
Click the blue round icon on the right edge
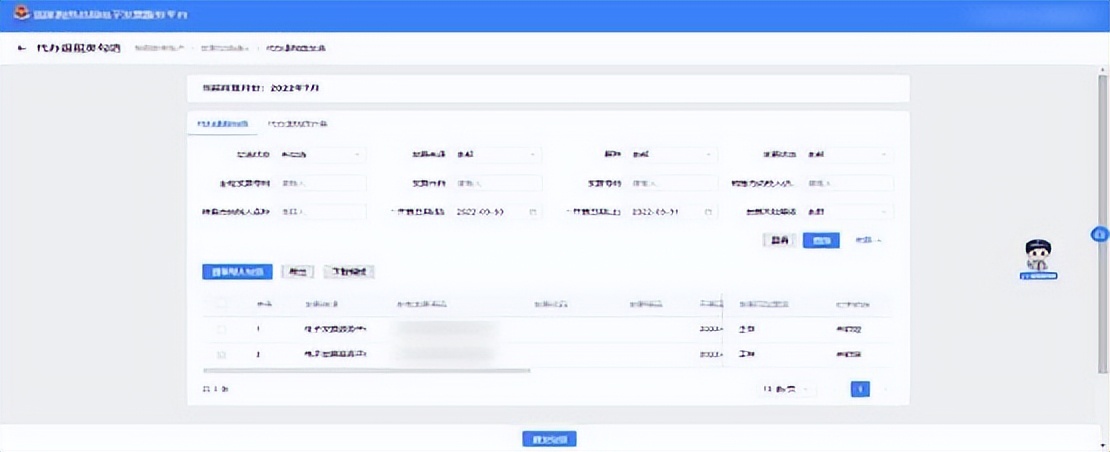coord(1099,233)
